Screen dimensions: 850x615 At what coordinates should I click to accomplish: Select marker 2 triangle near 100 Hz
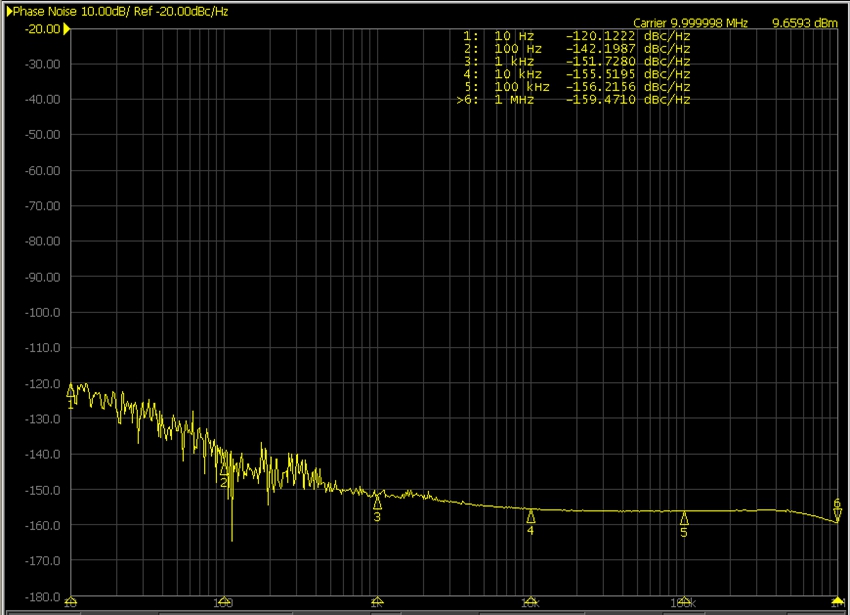(x=224, y=469)
